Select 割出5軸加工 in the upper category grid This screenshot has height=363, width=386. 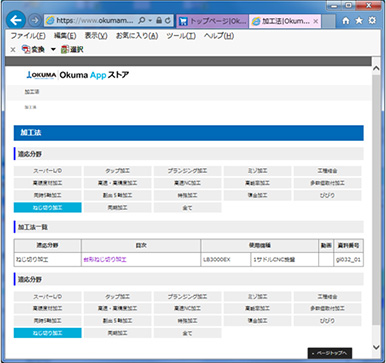117,195
